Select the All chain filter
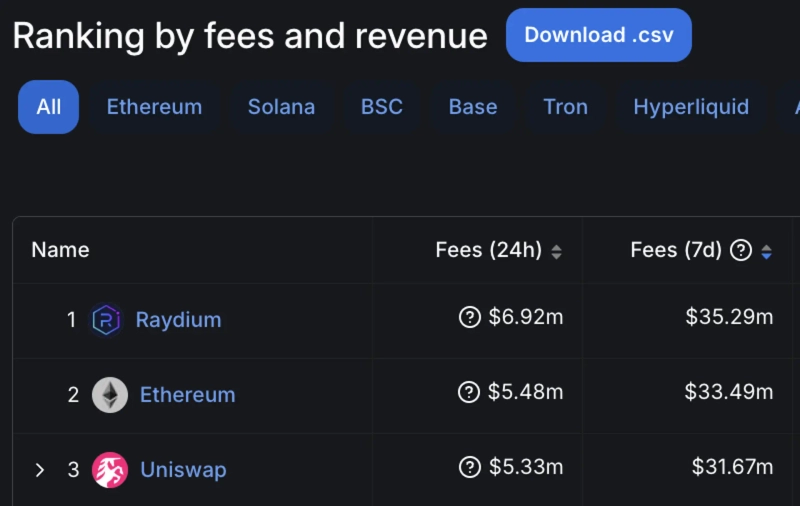Screen dimensions: 800x506 click(48, 107)
